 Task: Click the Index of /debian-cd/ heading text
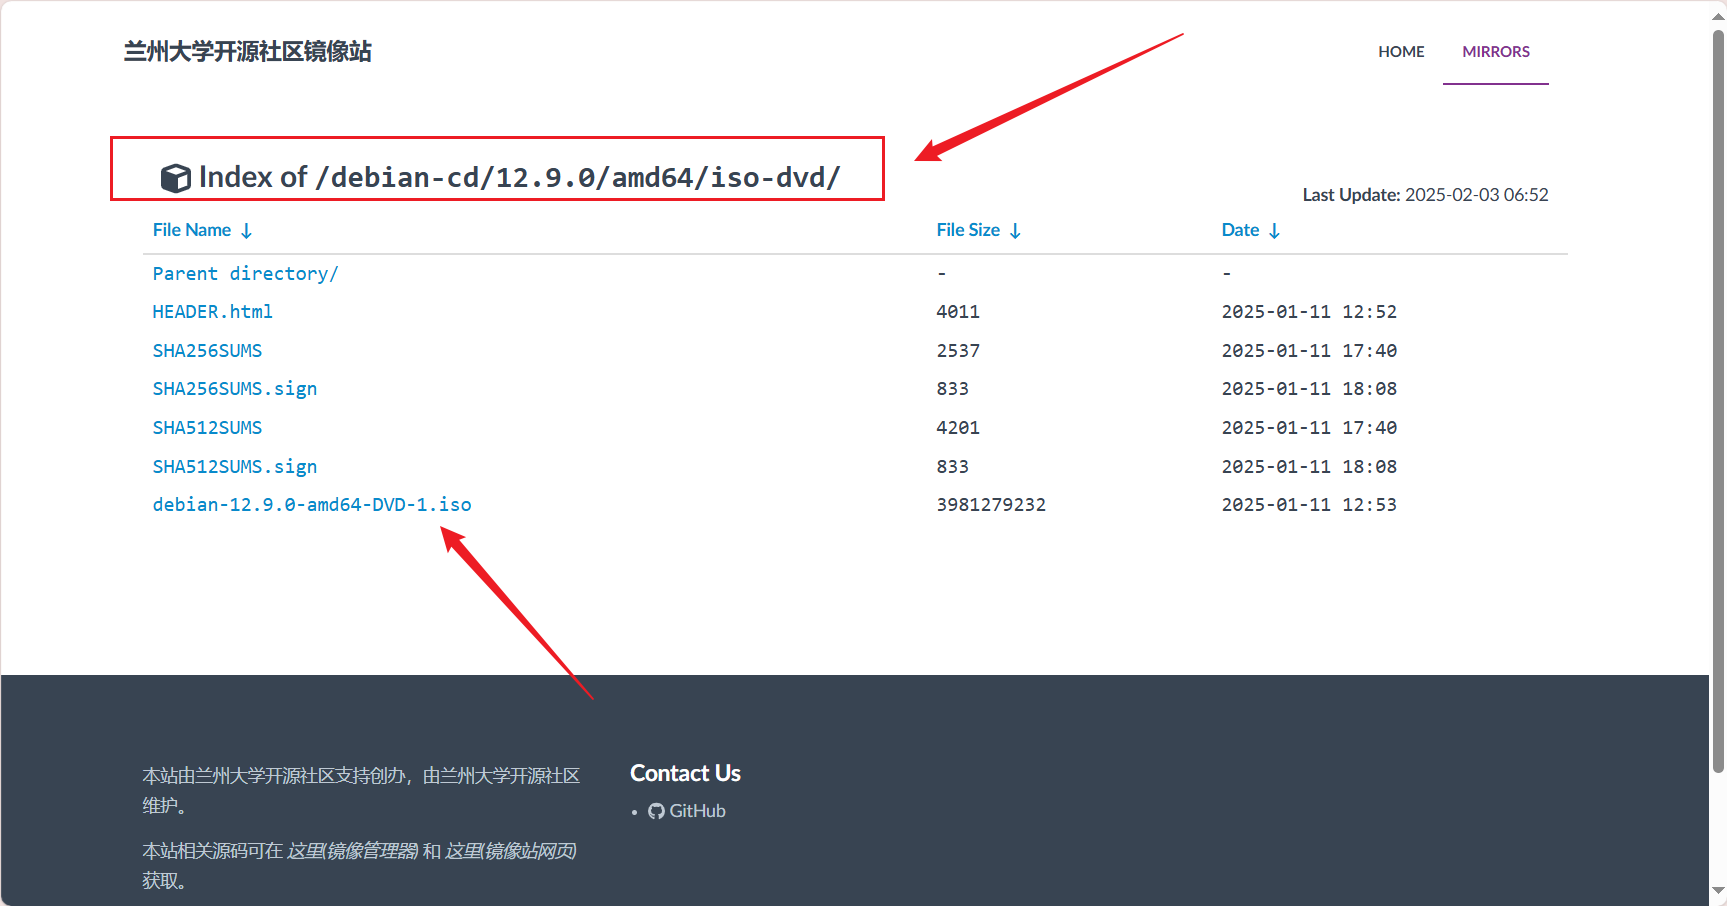point(519,177)
